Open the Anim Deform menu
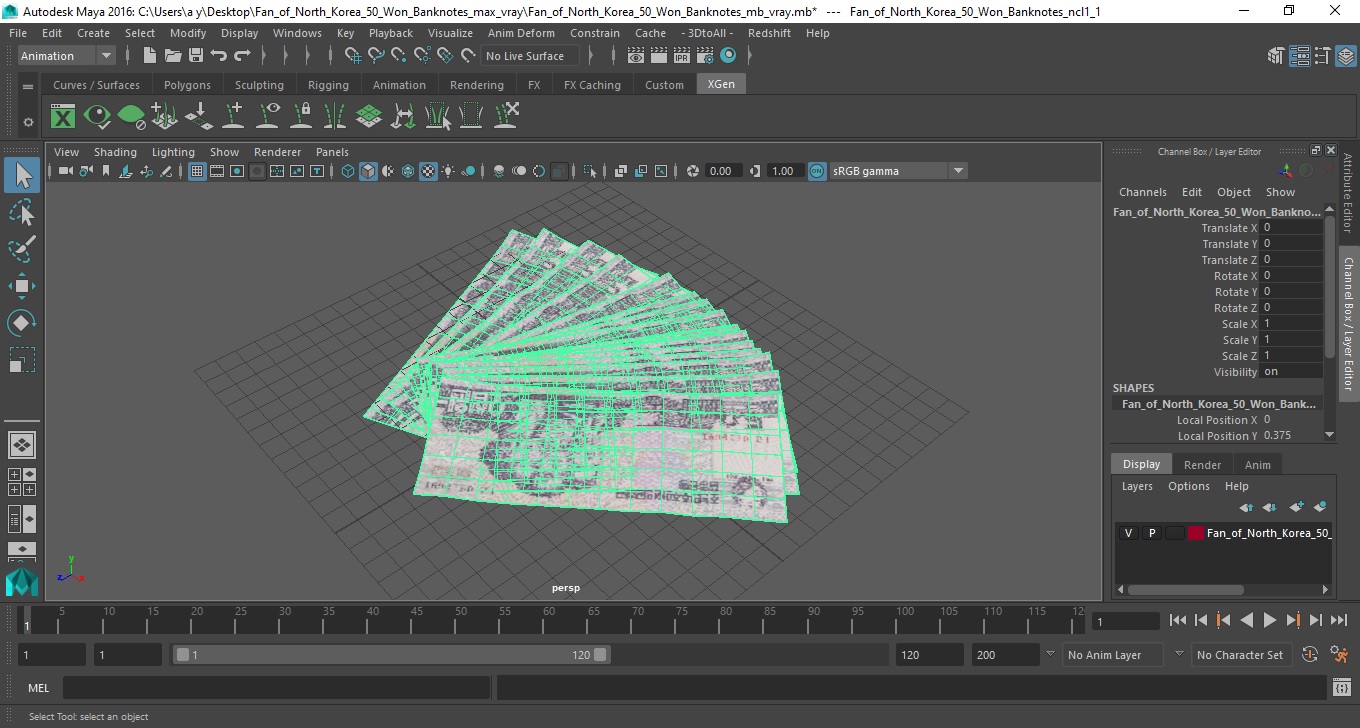Viewport: 1360px width, 728px height. pyautogui.click(x=521, y=33)
